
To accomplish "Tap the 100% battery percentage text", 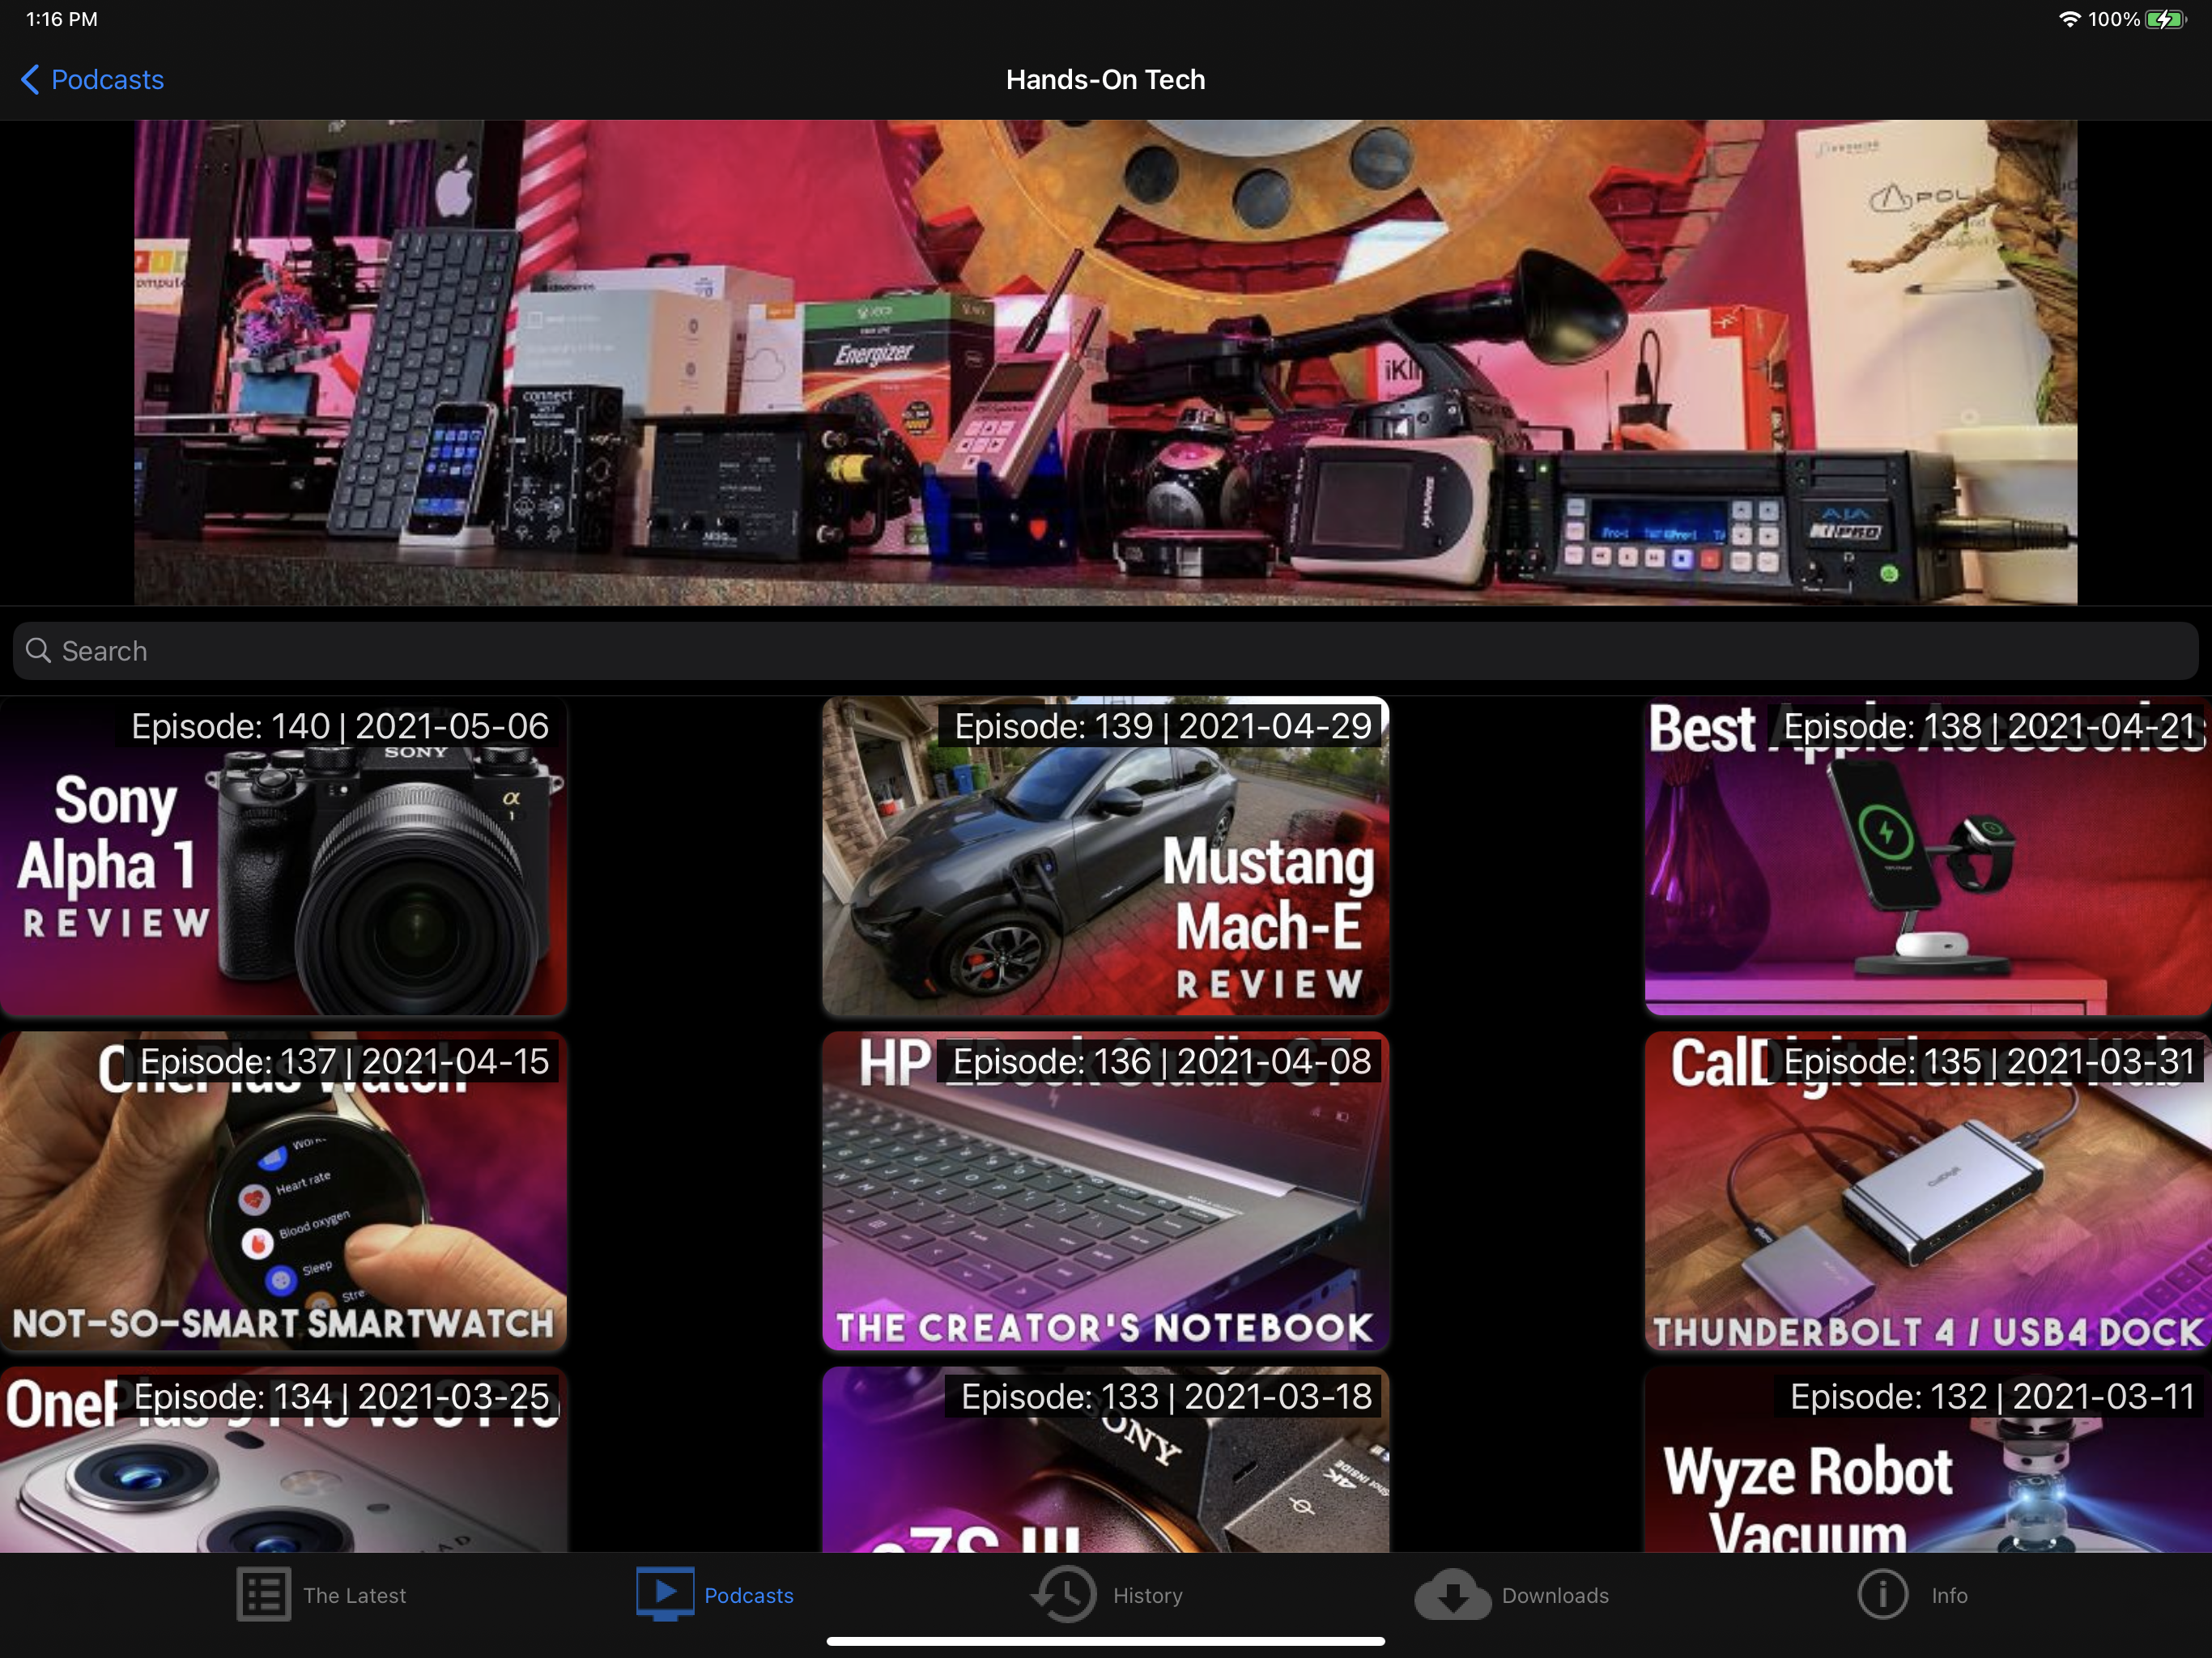I will [2114, 19].
